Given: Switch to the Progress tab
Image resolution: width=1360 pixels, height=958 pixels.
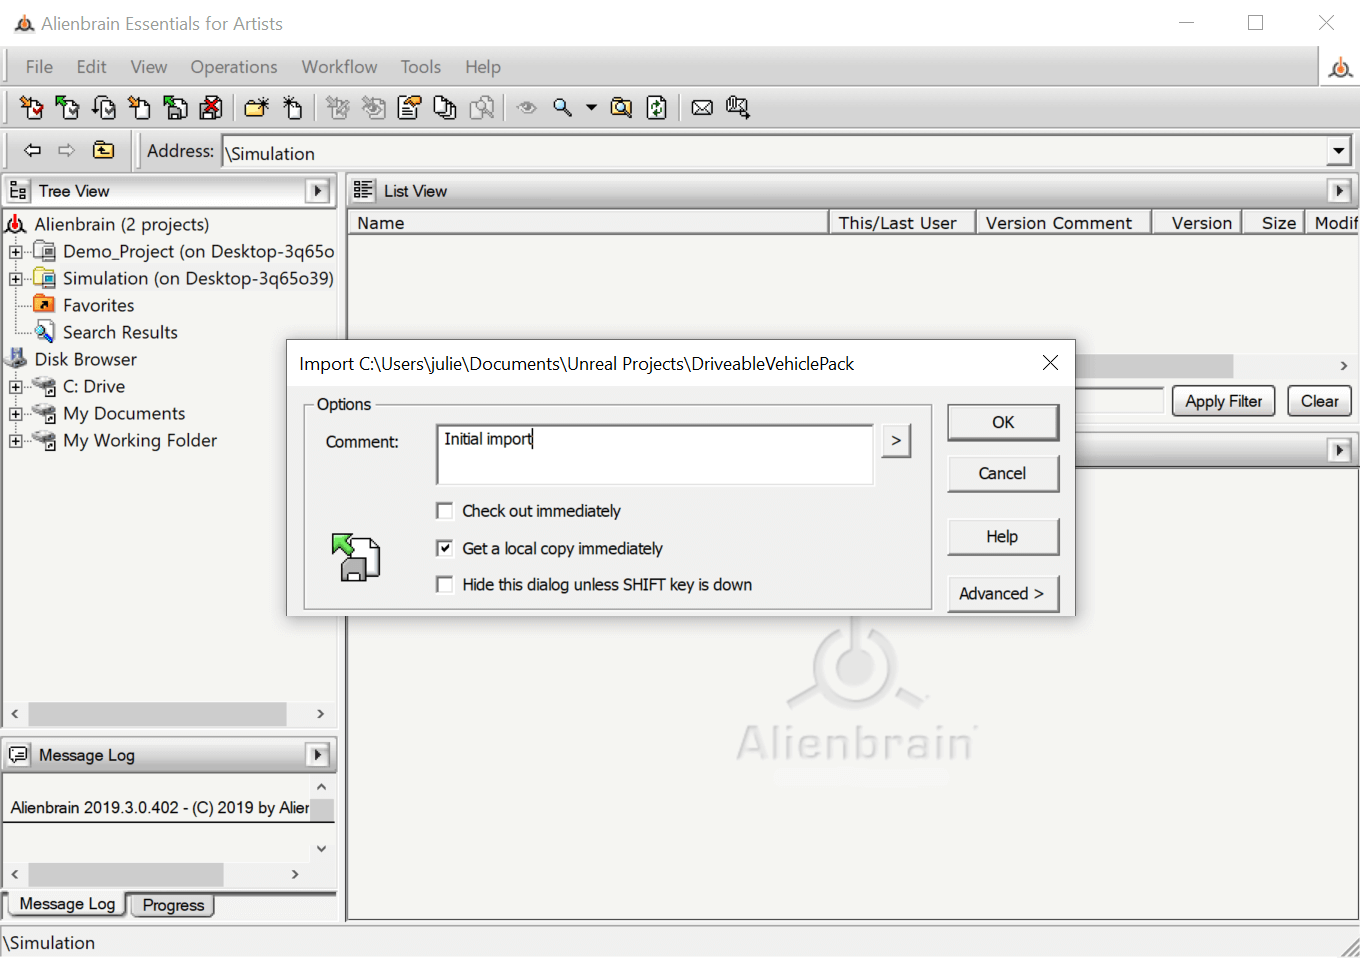Looking at the screenshot, I should pos(173,905).
